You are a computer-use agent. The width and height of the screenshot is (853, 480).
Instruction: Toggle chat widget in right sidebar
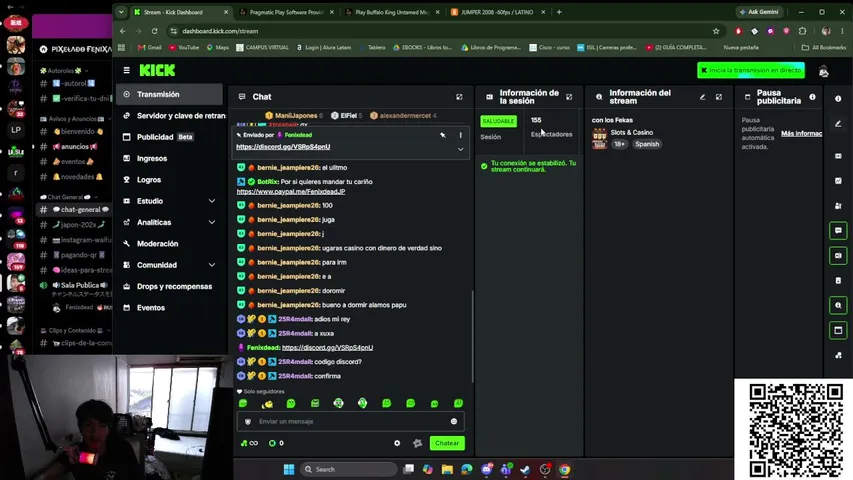coord(838,231)
